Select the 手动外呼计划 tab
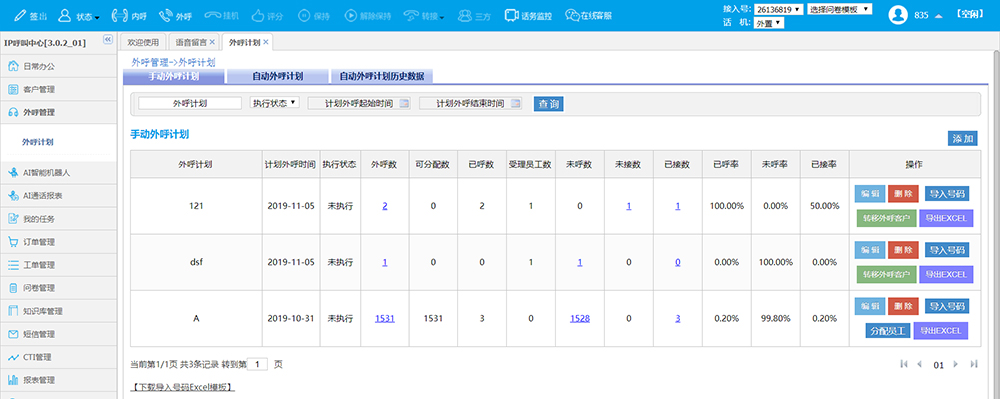1000x399 pixels. [x=173, y=76]
